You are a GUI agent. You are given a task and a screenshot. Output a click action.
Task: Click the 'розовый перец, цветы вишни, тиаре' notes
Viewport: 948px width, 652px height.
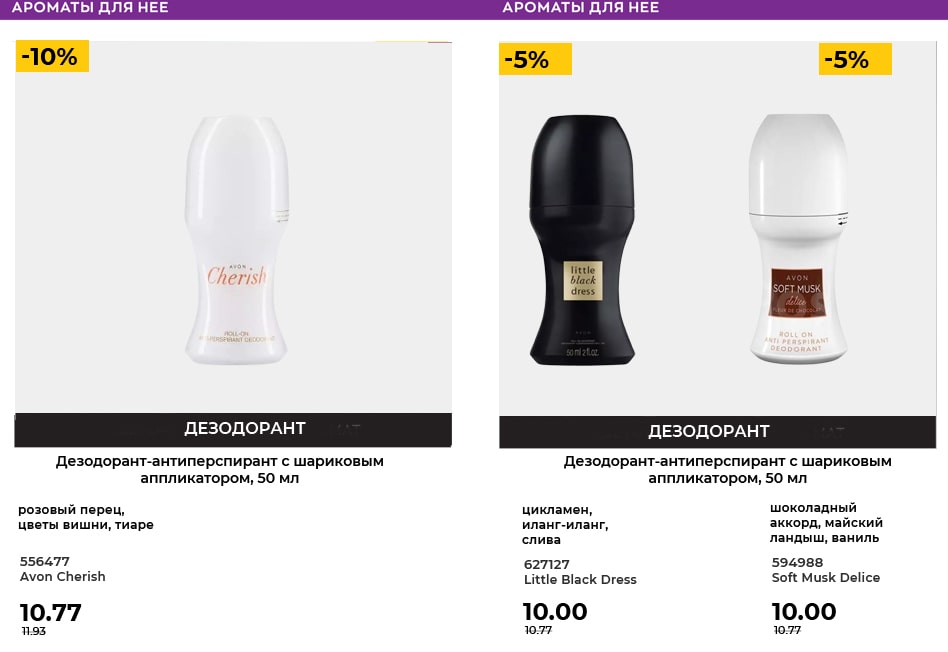86,517
